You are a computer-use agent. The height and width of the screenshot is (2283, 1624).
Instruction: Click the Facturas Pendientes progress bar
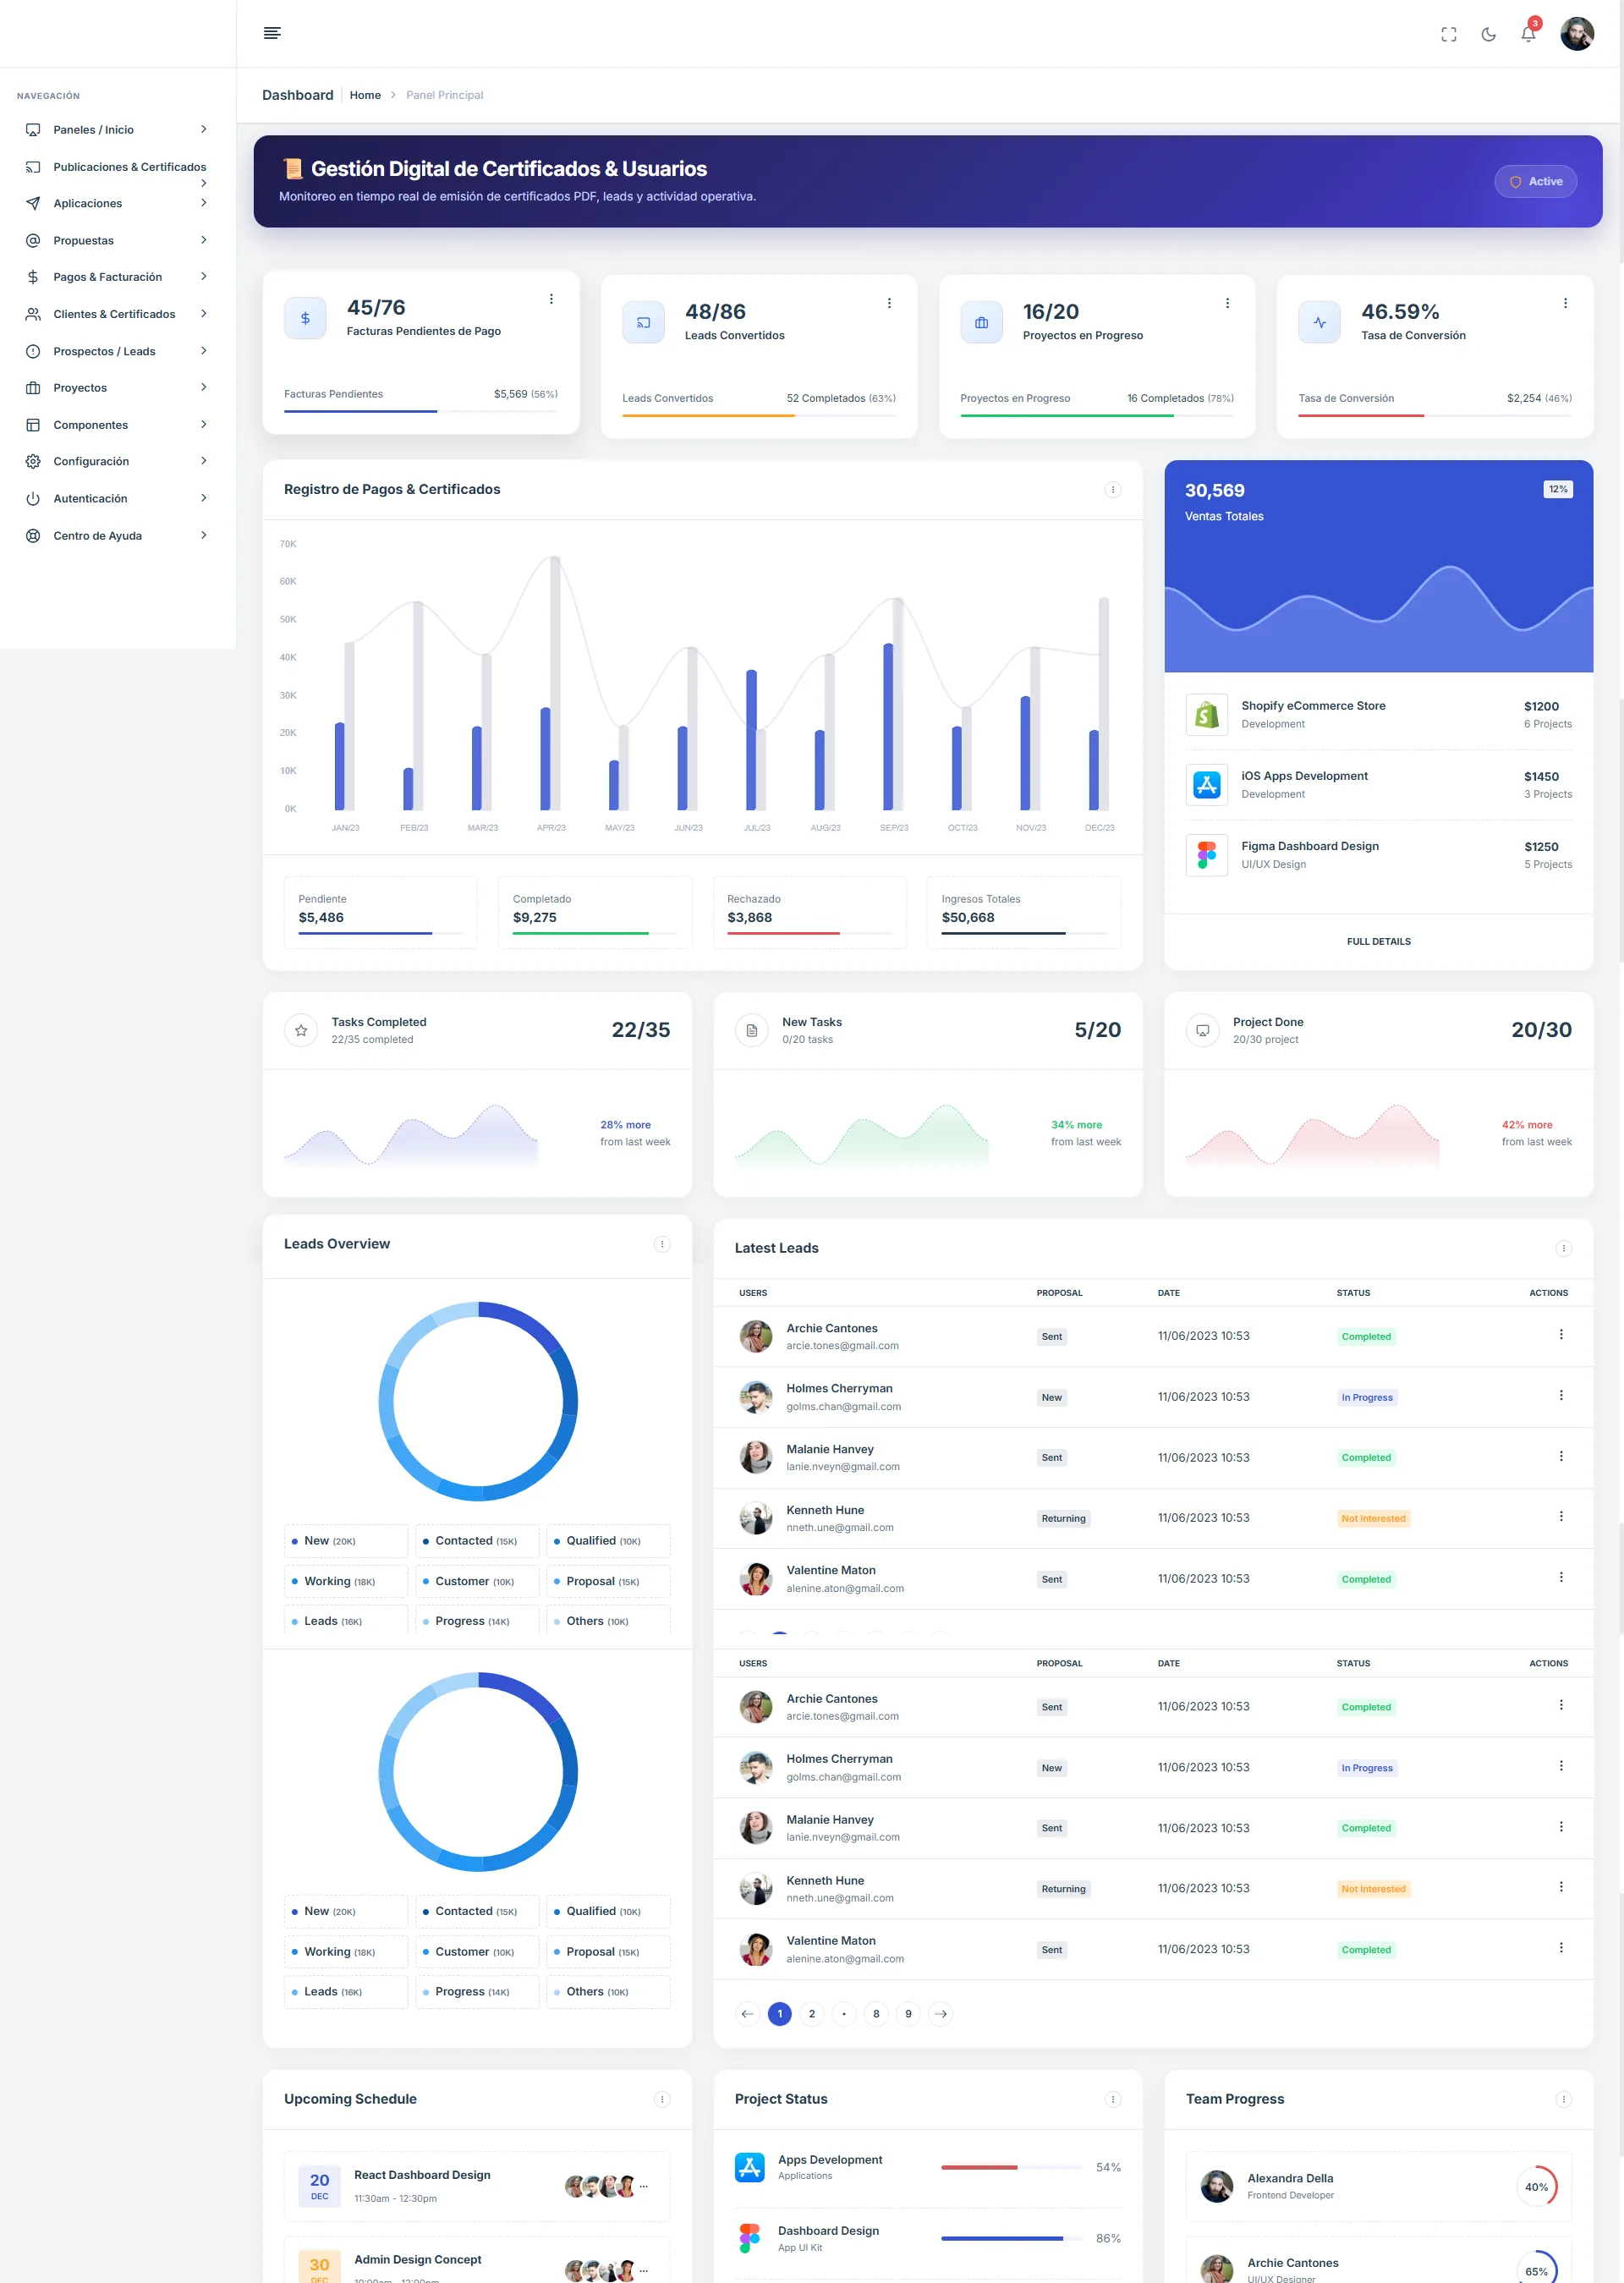click(x=421, y=411)
